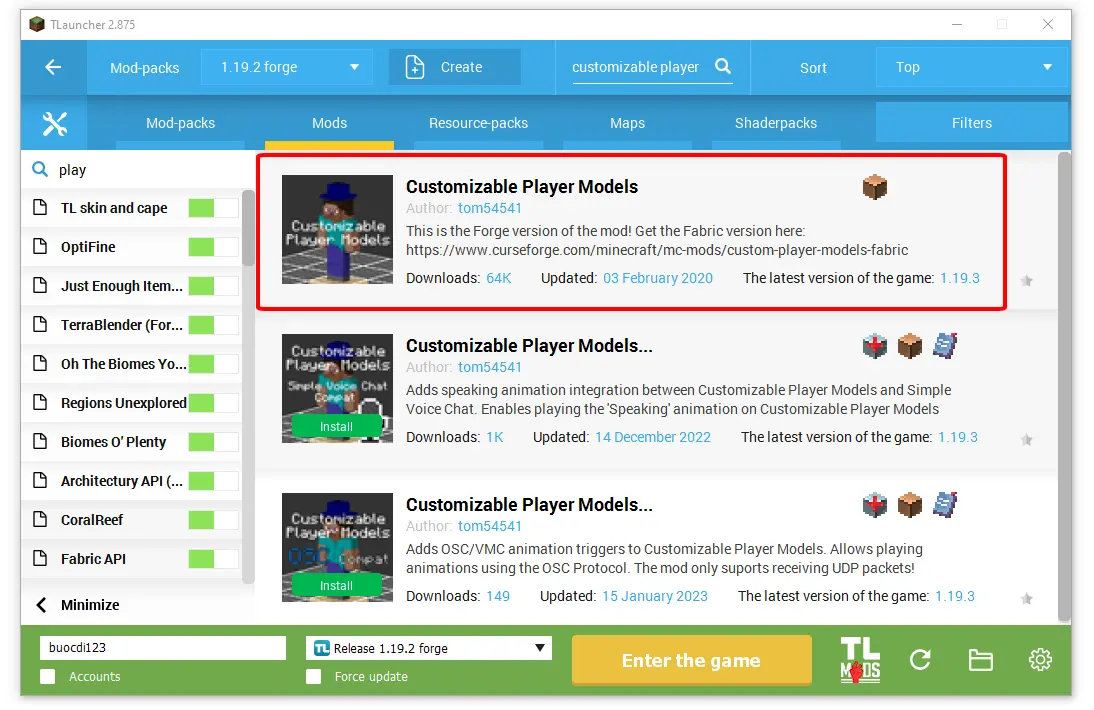
Task: Install the OSC compat mod
Action: click(336, 585)
